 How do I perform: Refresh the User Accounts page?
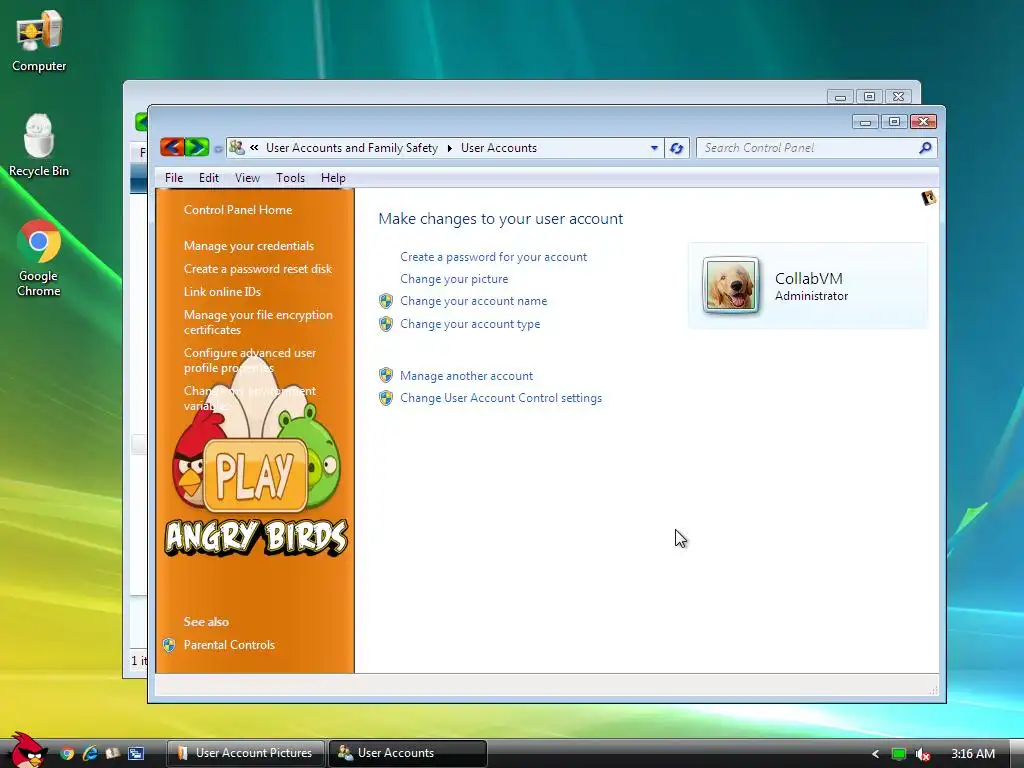point(677,148)
